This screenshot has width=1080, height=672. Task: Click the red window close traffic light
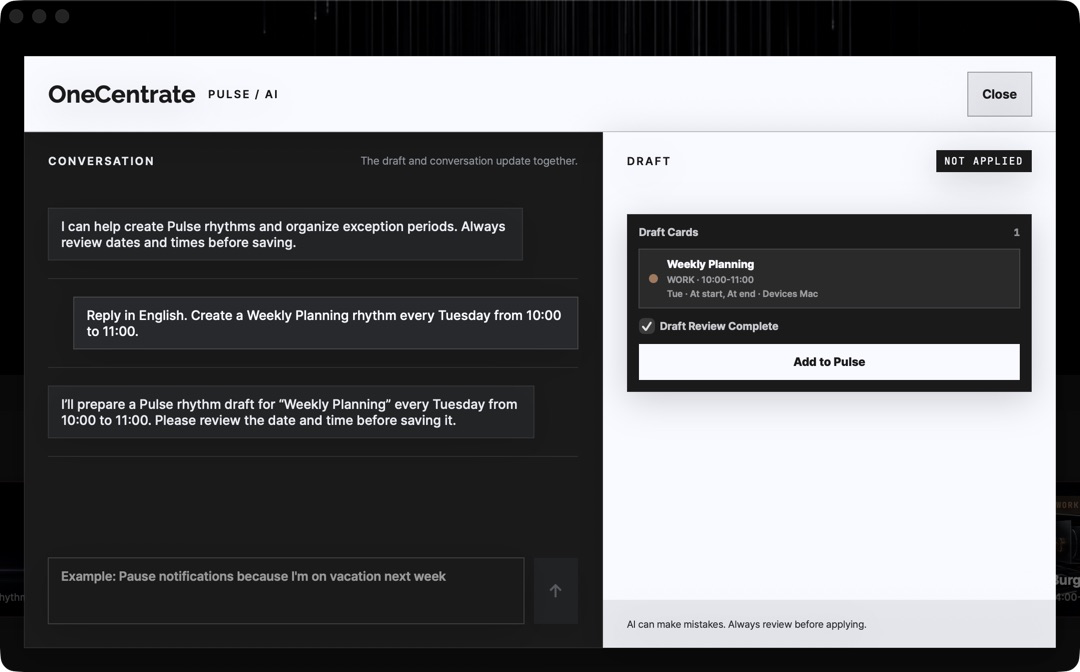pyautogui.click(x=17, y=16)
